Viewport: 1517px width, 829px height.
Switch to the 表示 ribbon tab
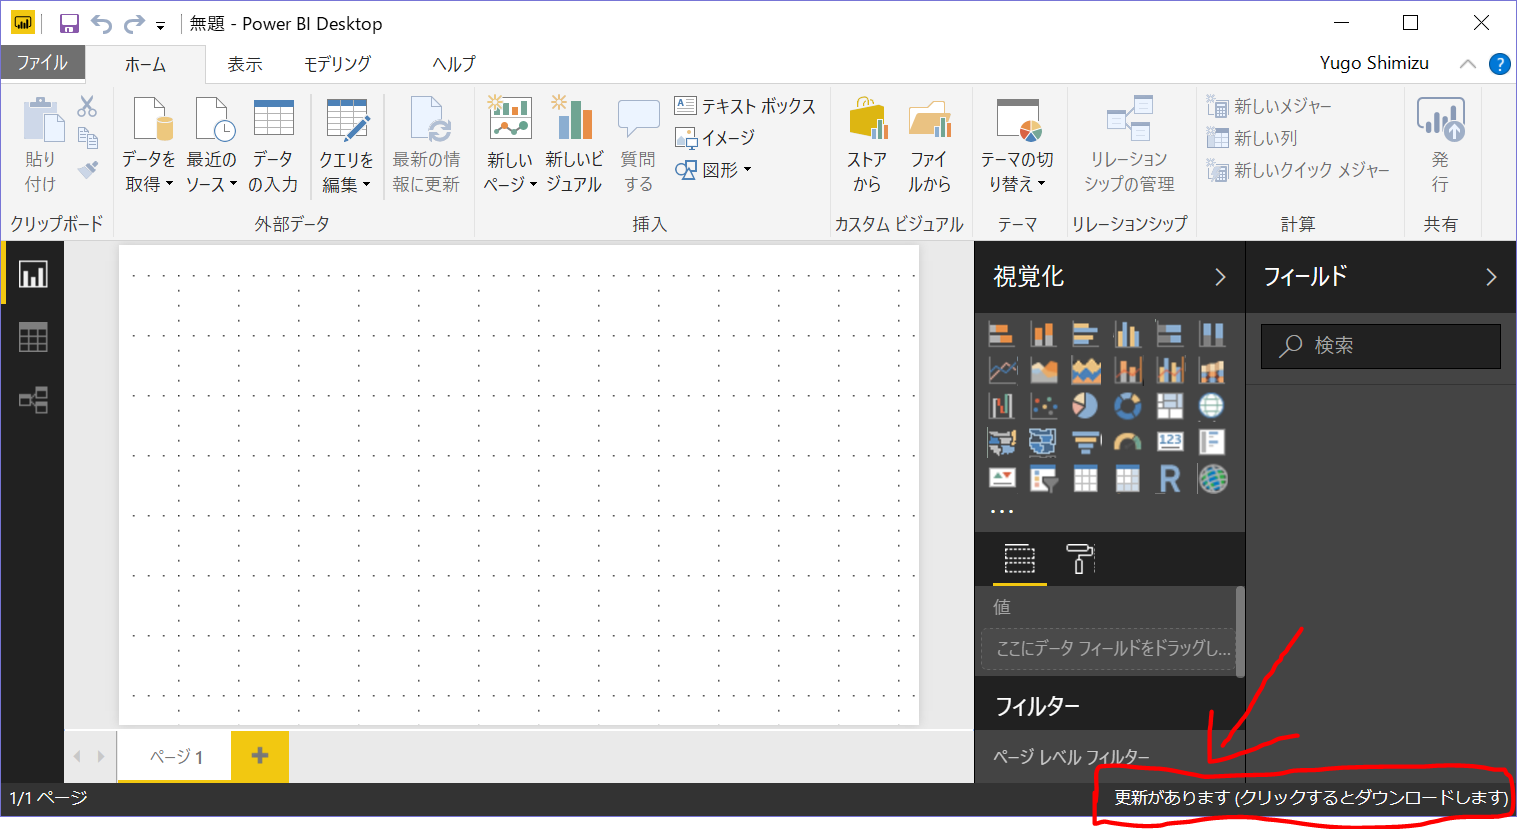(244, 64)
